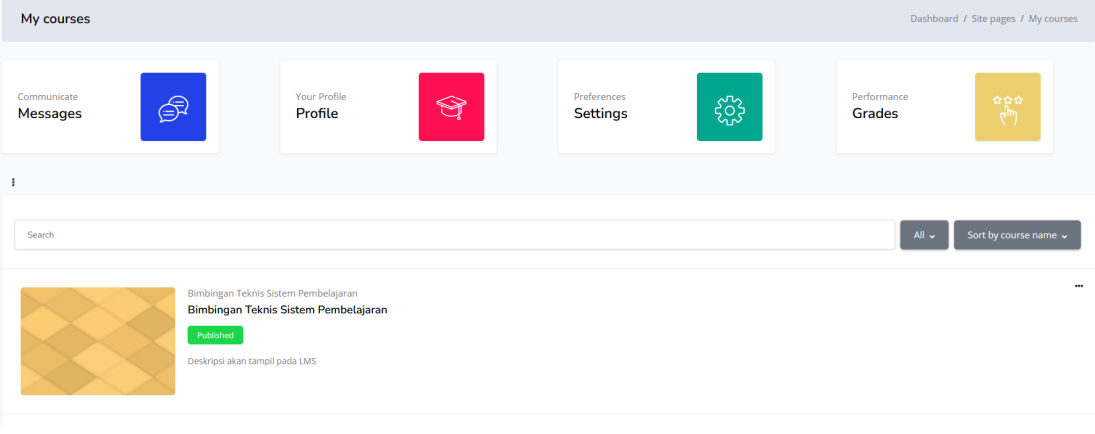Click the green Settings gear icon
Image resolution: width=1095 pixels, height=434 pixels.
(729, 107)
